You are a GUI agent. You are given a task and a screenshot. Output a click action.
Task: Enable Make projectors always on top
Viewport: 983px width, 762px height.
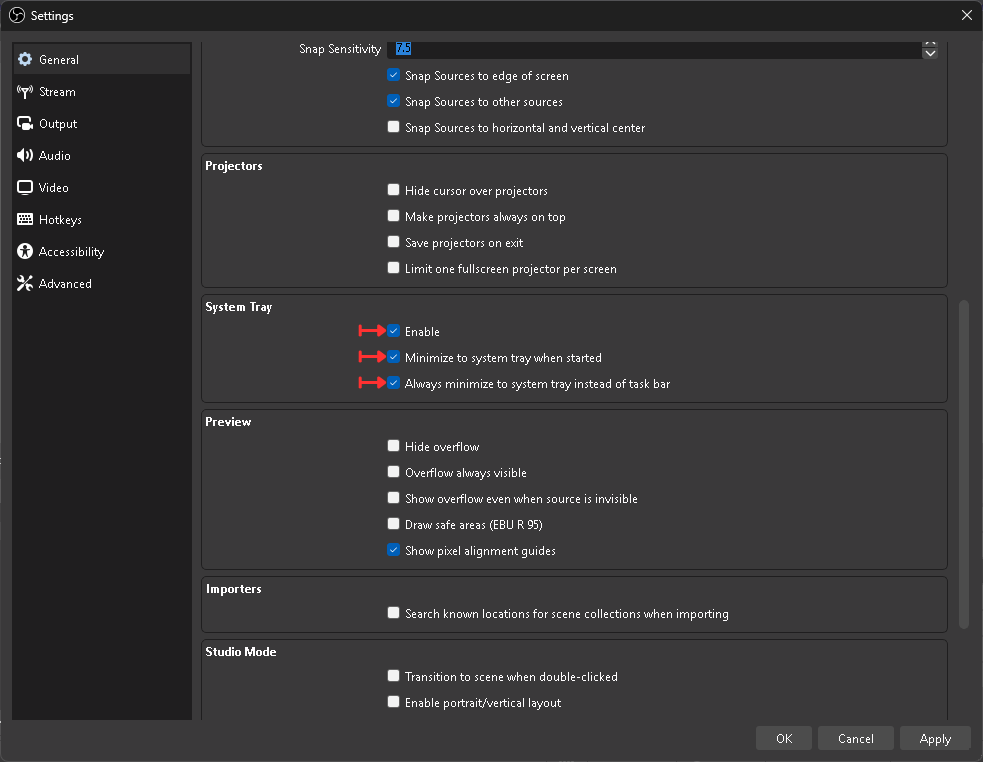(394, 216)
